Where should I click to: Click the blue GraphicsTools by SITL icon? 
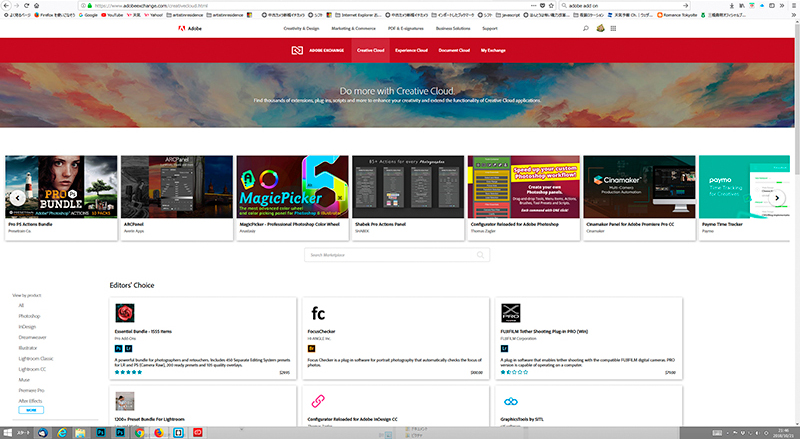[510, 402]
